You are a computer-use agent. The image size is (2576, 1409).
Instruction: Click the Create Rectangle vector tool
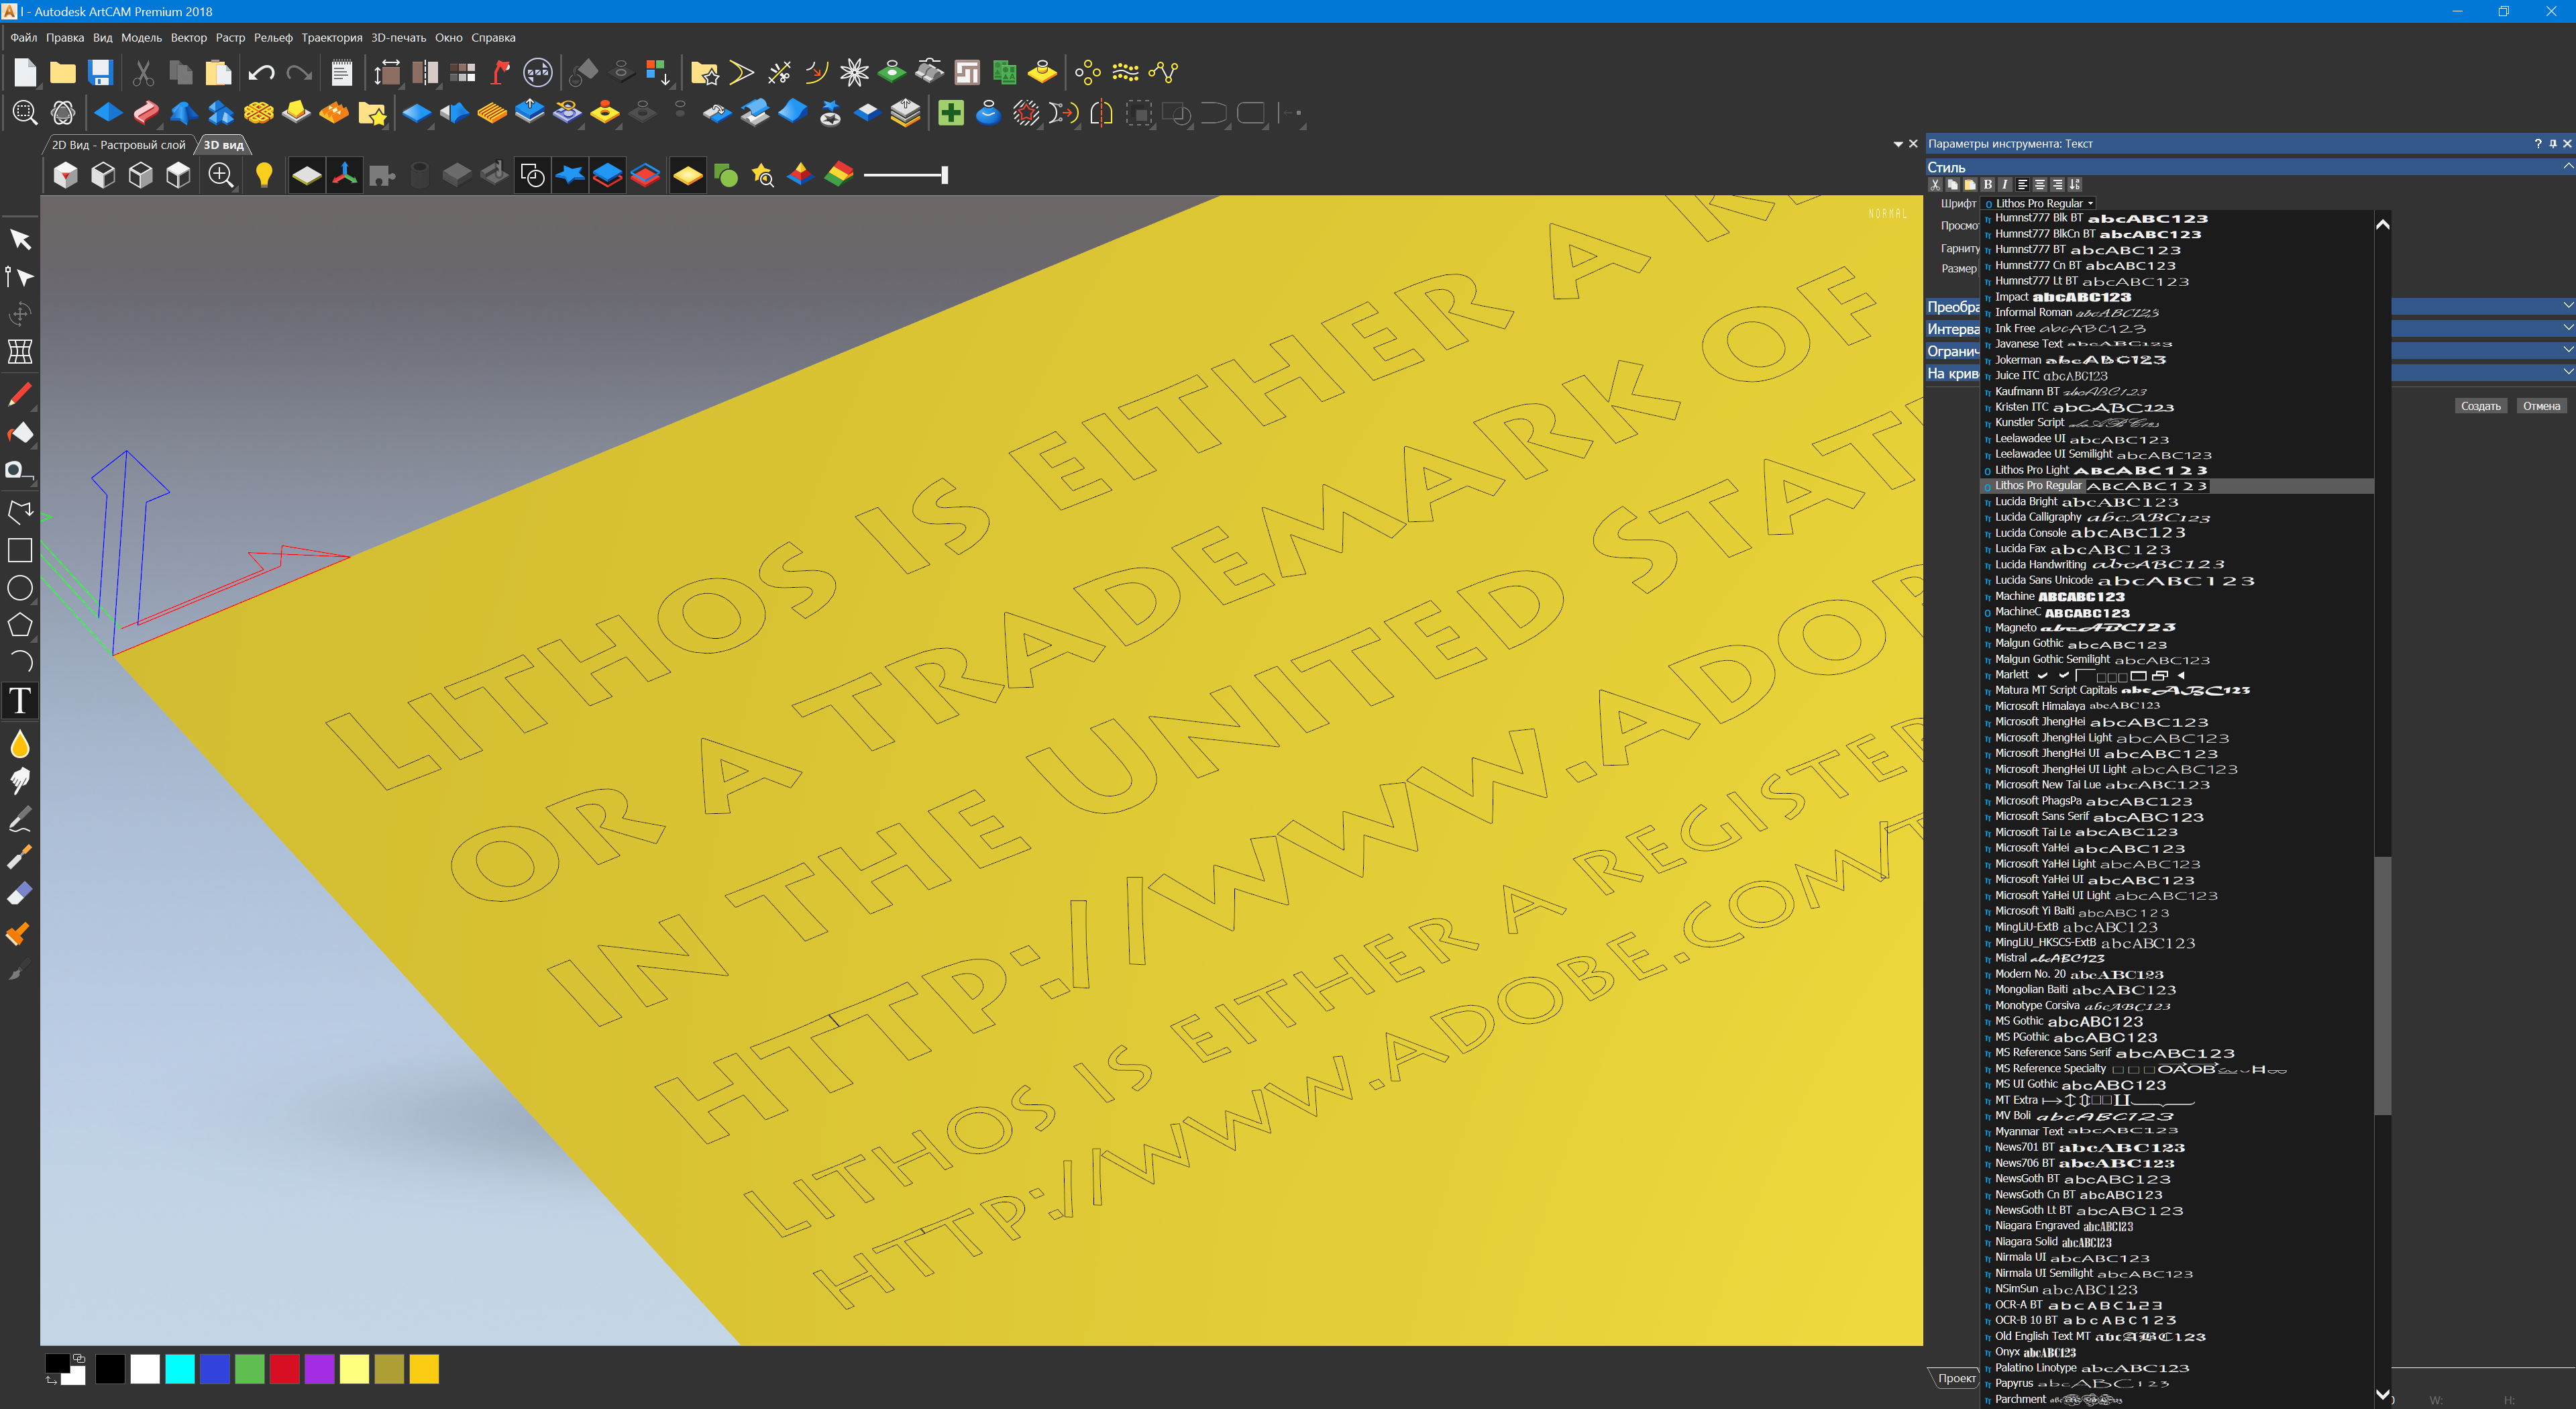[20, 550]
